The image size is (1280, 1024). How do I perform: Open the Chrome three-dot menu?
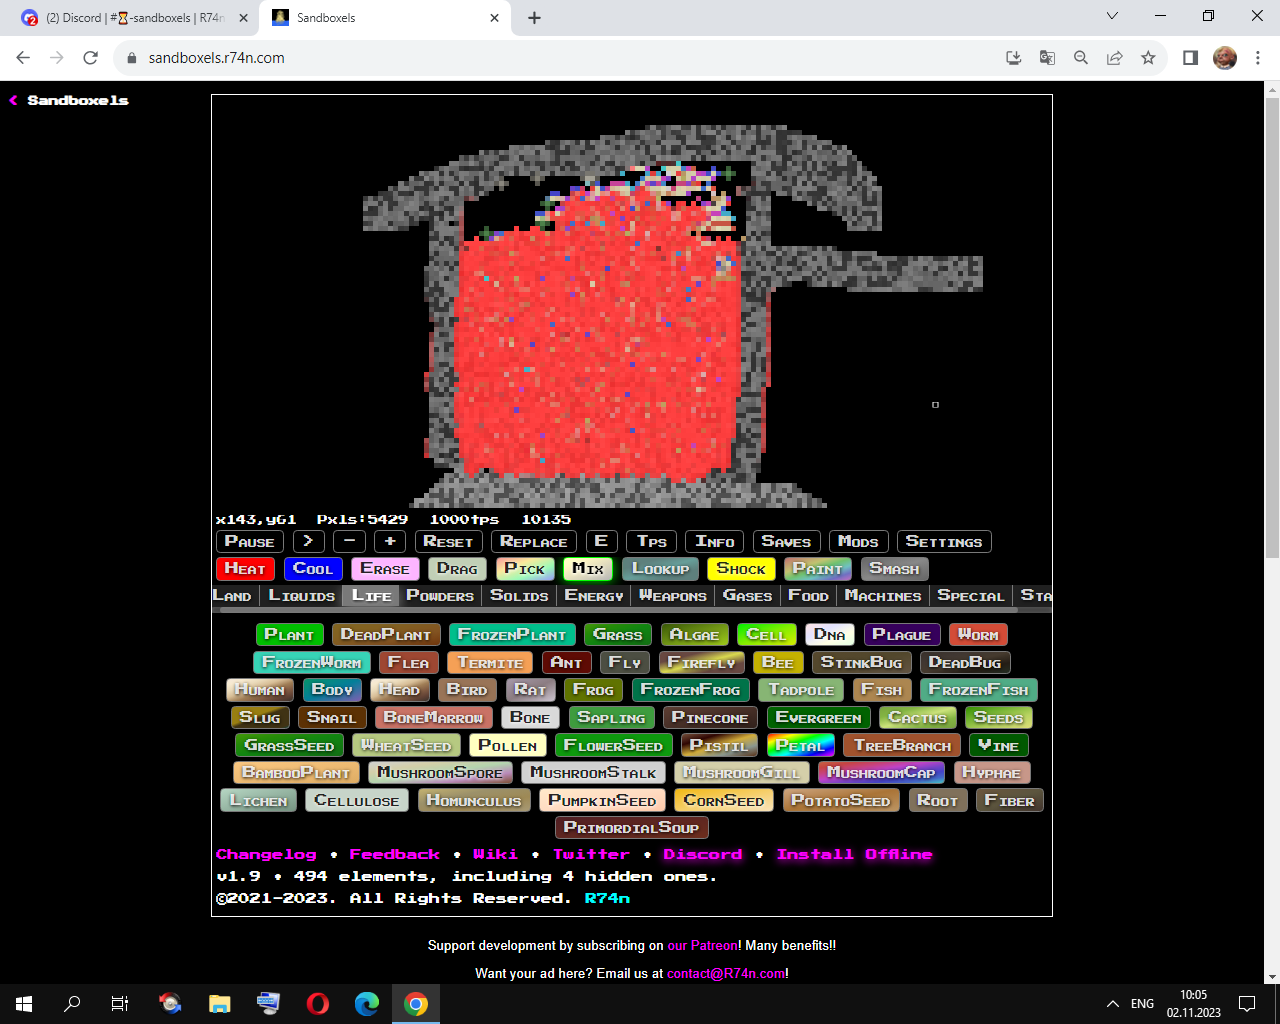pyautogui.click(x=1258, y=58)
